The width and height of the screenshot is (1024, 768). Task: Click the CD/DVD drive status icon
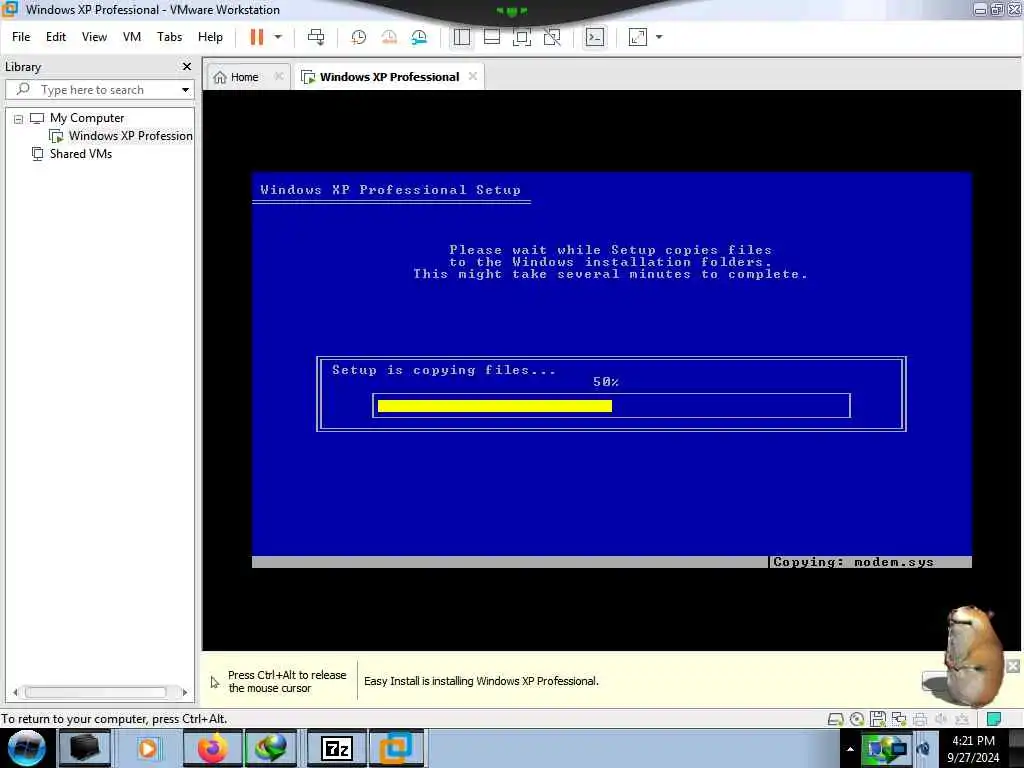point(857,719)
